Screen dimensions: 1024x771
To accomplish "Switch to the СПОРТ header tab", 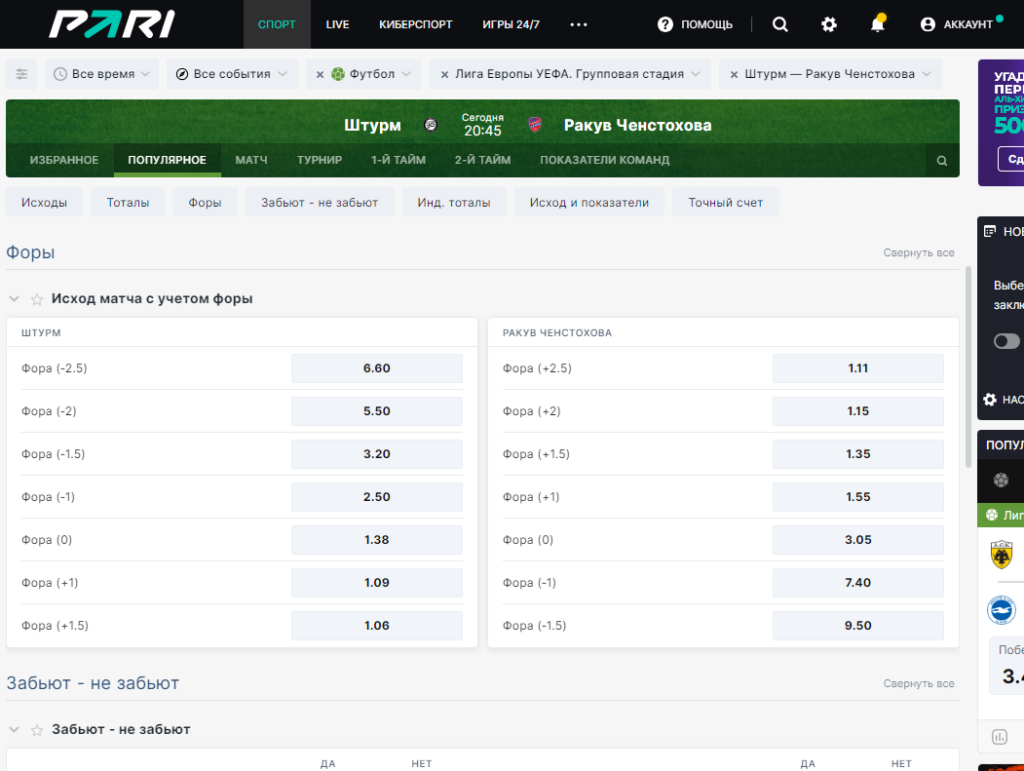I will (x=277, y=24).
